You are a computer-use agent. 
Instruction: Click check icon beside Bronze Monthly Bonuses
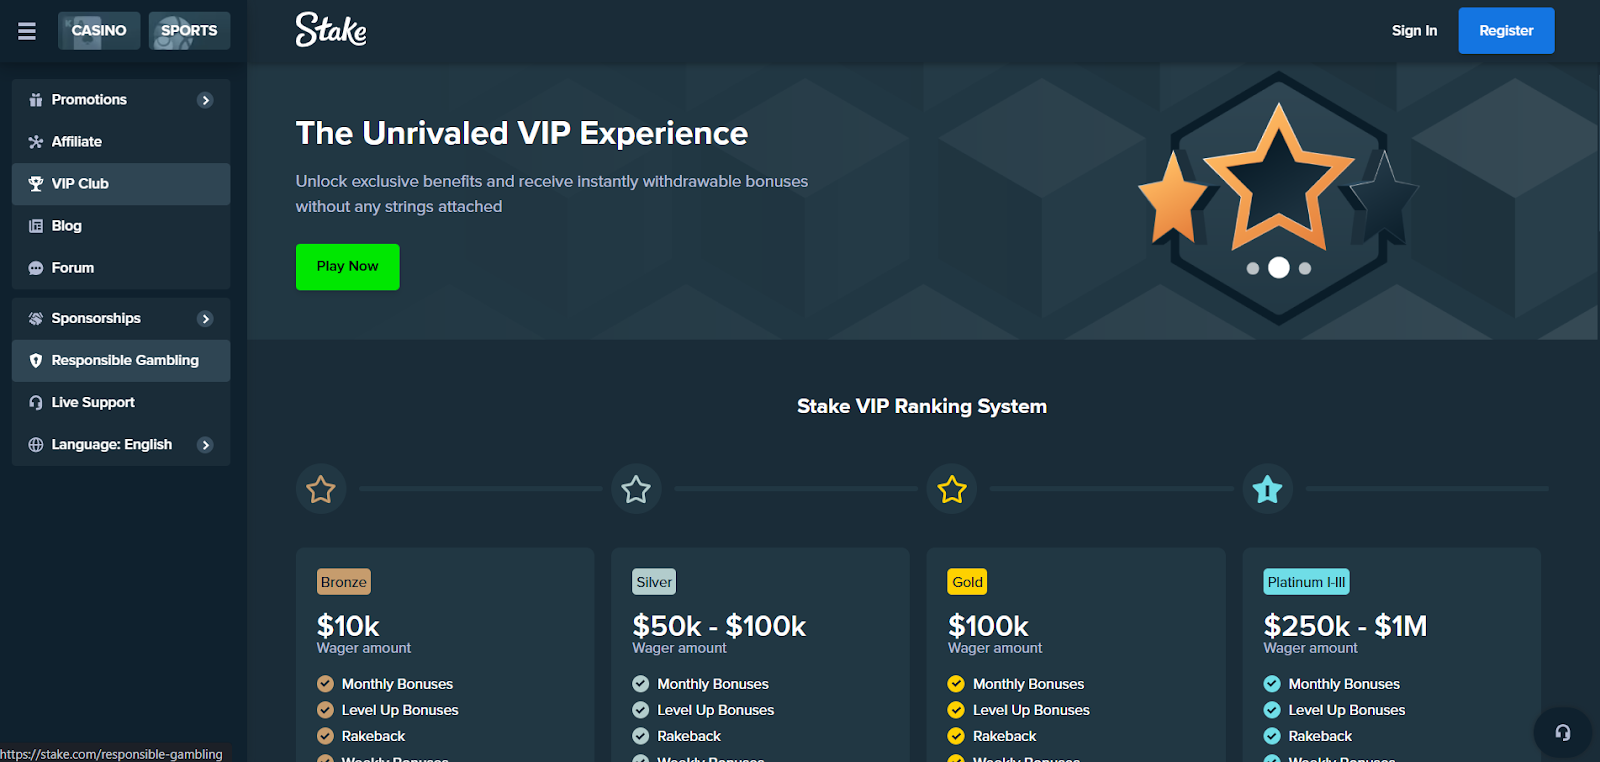point(325,684)
